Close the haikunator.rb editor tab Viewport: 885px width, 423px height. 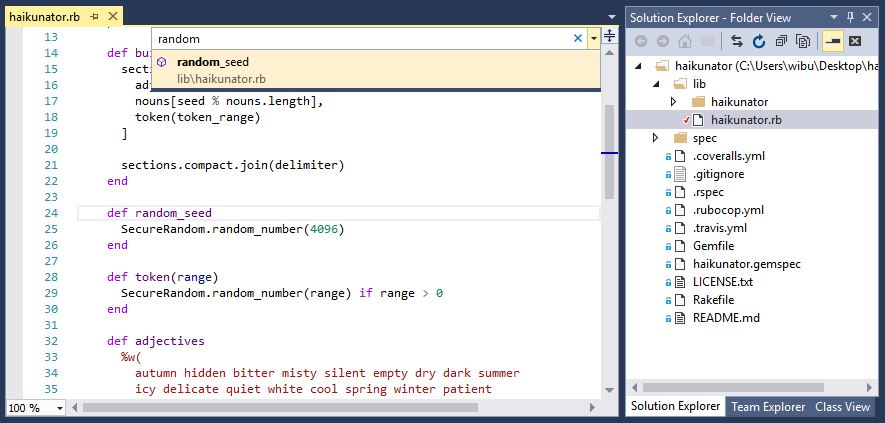click(x=112, y=16)
